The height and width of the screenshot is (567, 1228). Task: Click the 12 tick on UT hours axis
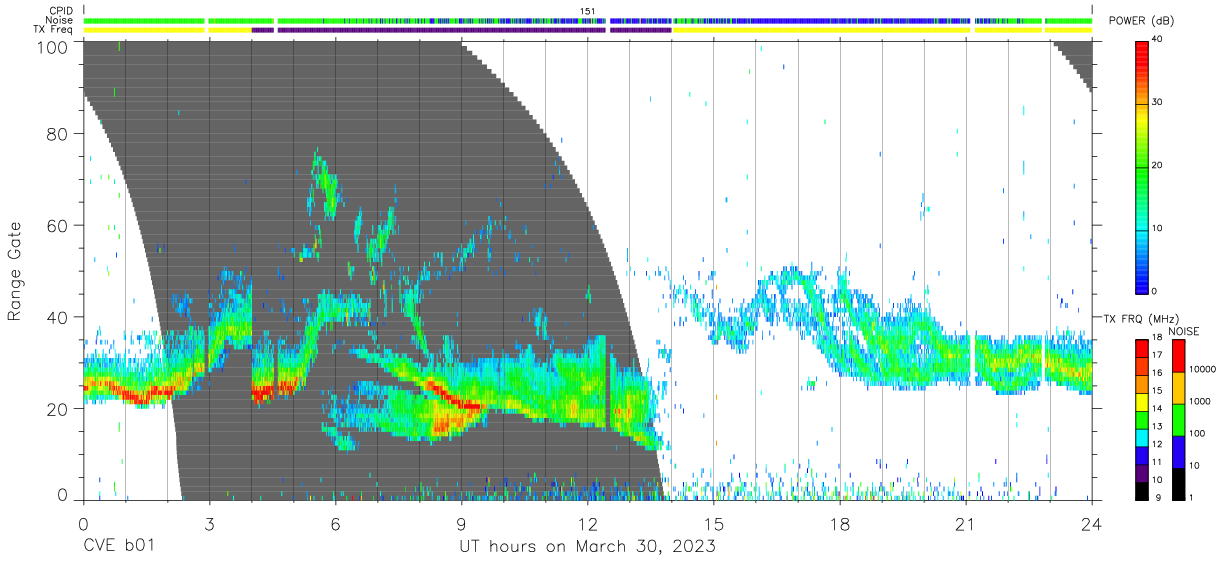coord(588,523)
